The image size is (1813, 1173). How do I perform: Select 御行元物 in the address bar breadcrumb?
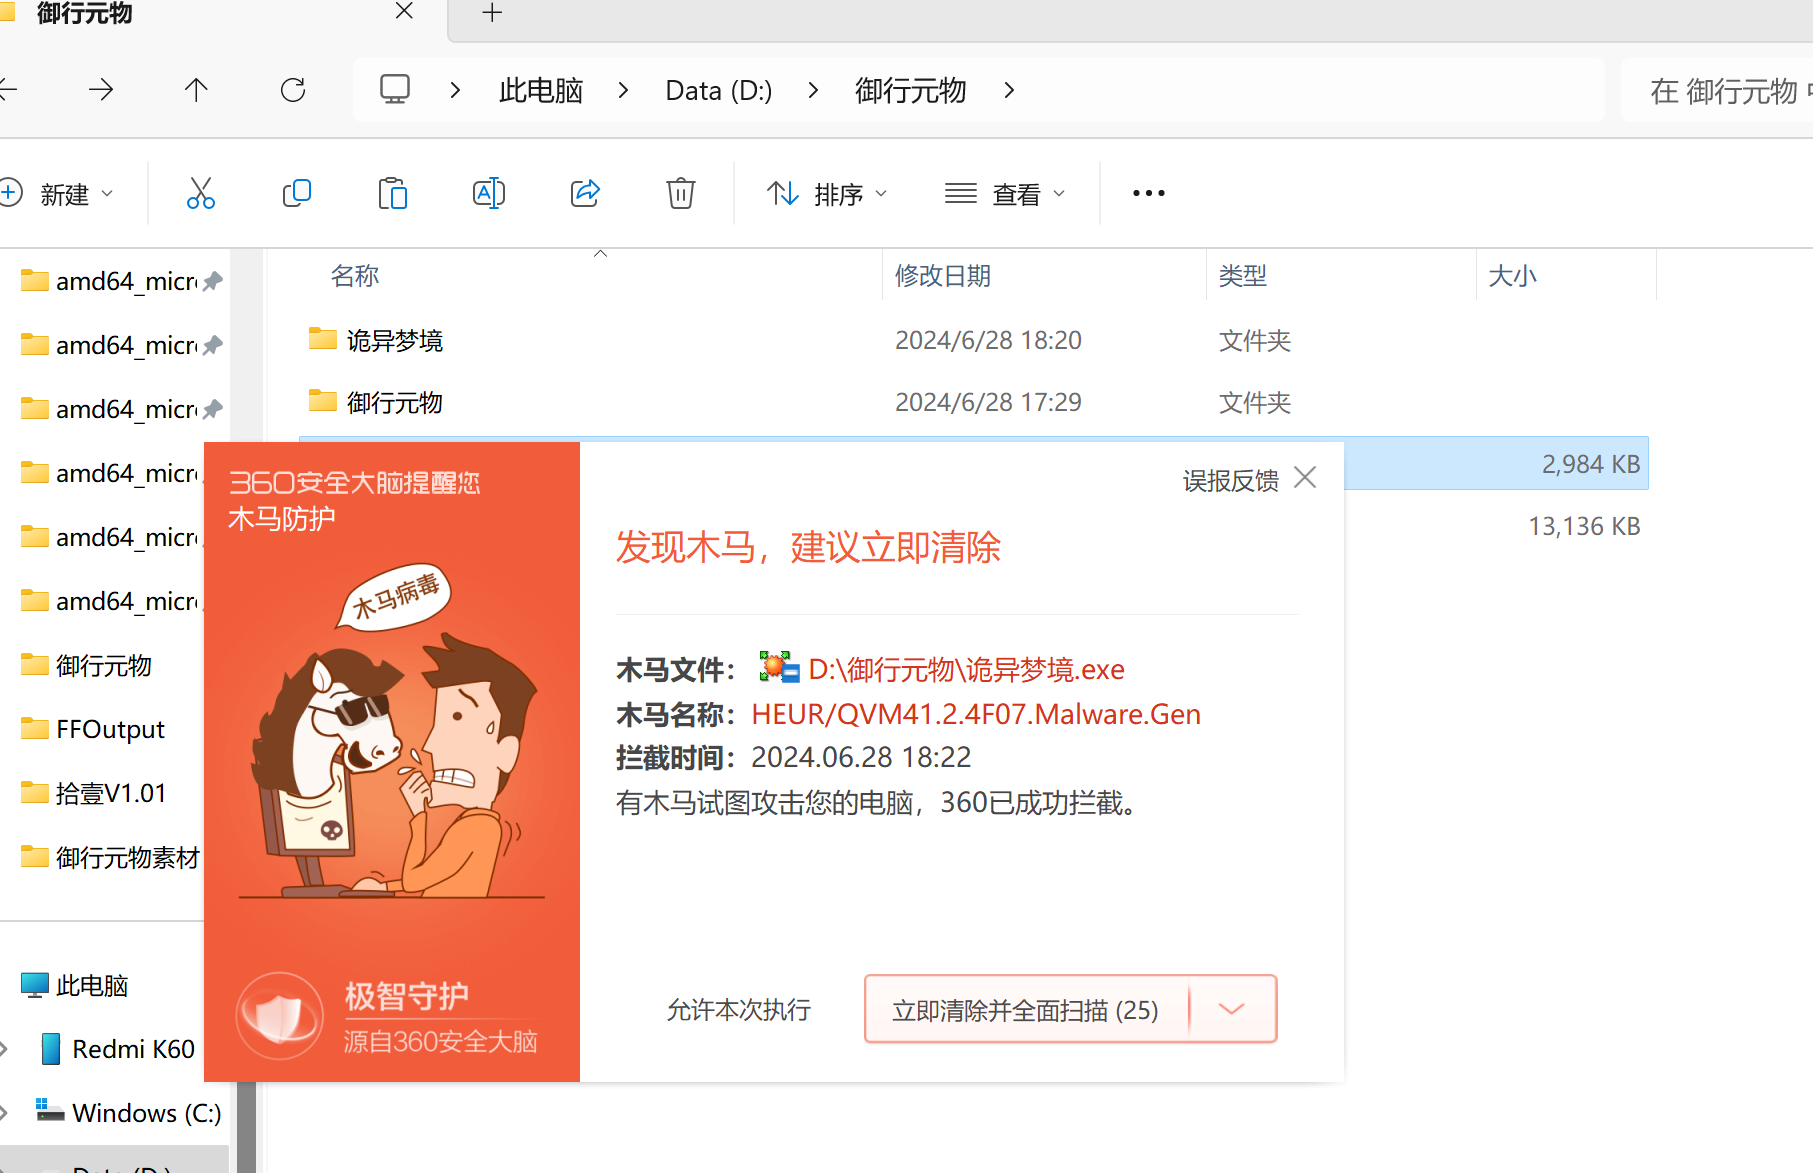point(911,91)
